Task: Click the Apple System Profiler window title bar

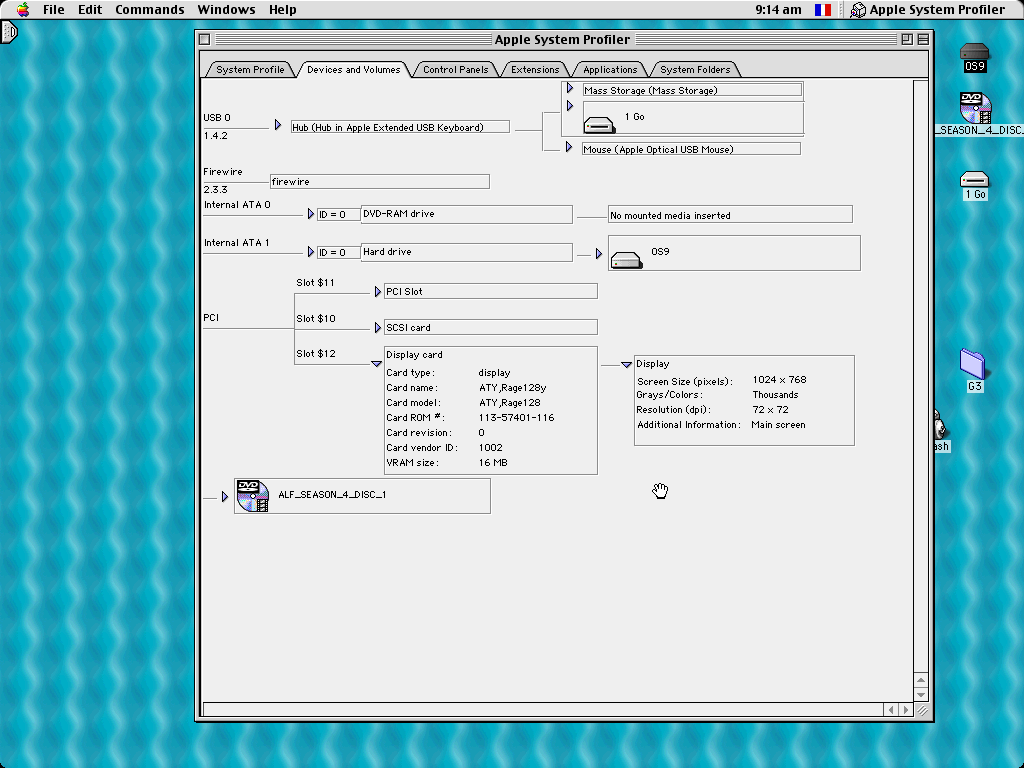Action: [x=562, y=39]
